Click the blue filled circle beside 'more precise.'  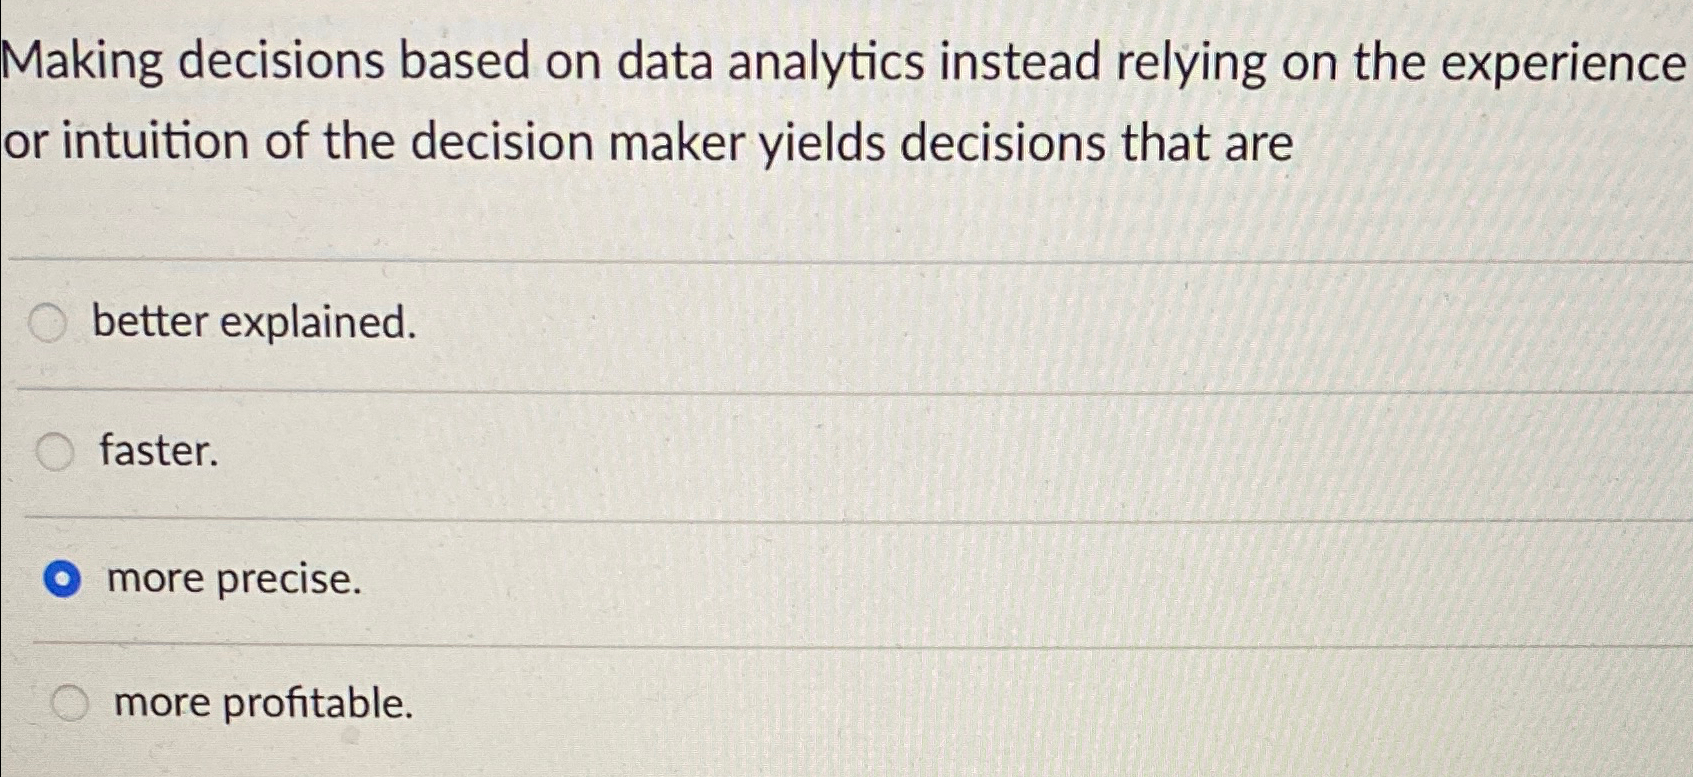tap(61, 577)
